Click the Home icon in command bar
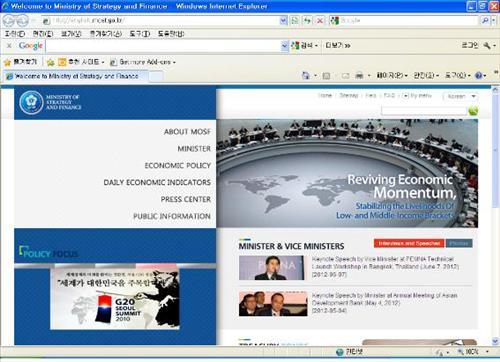 306,76
